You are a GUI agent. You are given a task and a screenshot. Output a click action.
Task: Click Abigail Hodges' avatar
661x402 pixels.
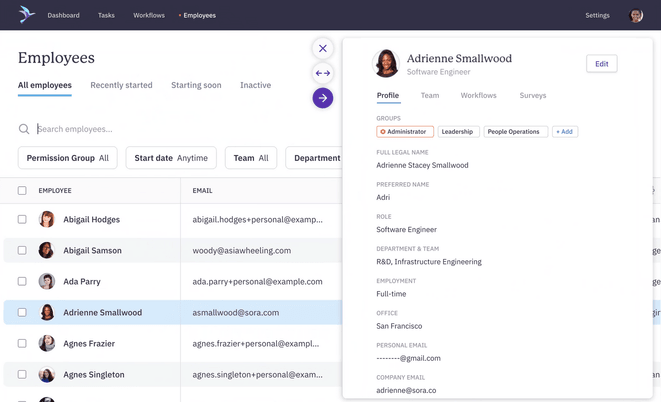(47, 220)
